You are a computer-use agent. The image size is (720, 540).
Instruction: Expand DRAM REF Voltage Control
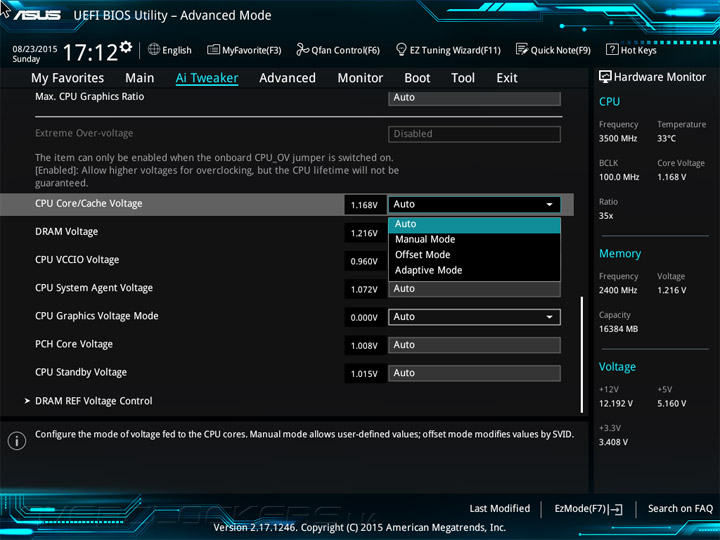point(93,401)
